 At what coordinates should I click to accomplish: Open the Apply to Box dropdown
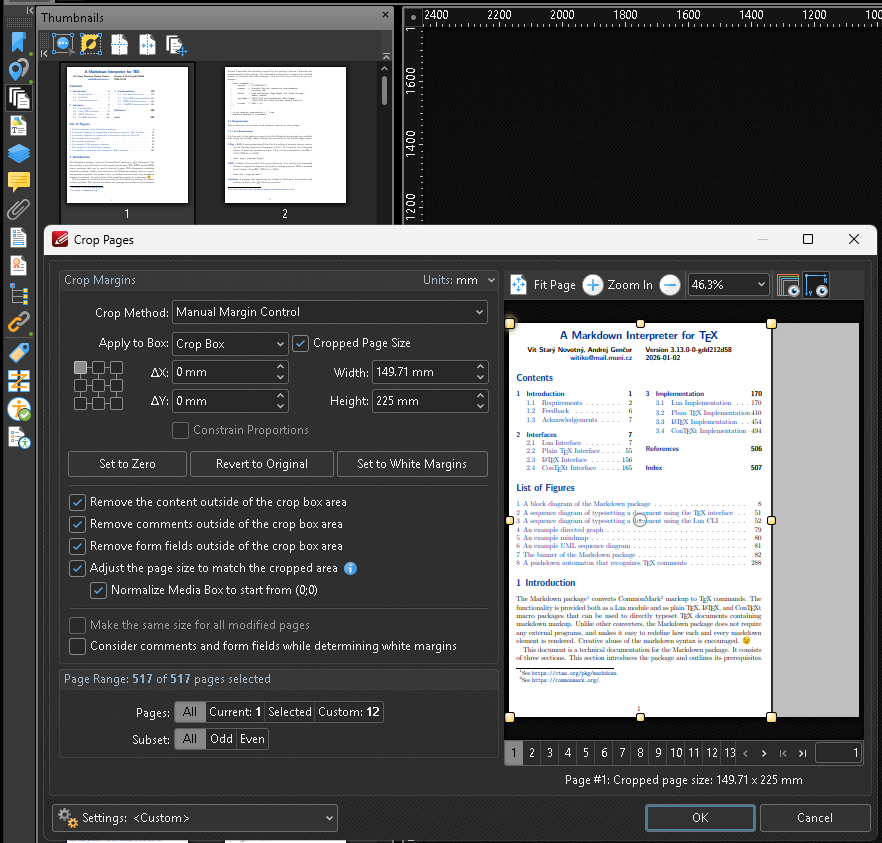pyautogui.click(x=230, y=343)
